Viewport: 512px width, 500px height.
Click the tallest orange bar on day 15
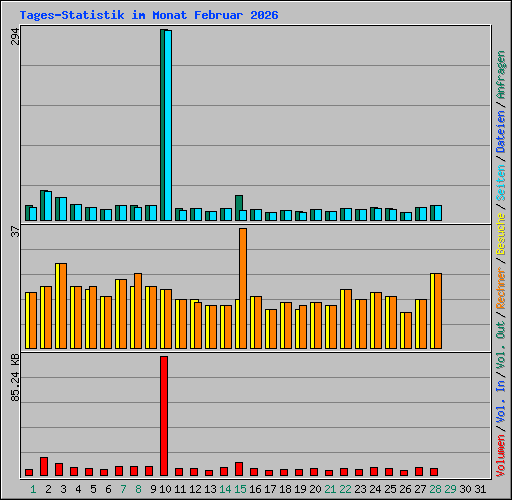[243, 289]
